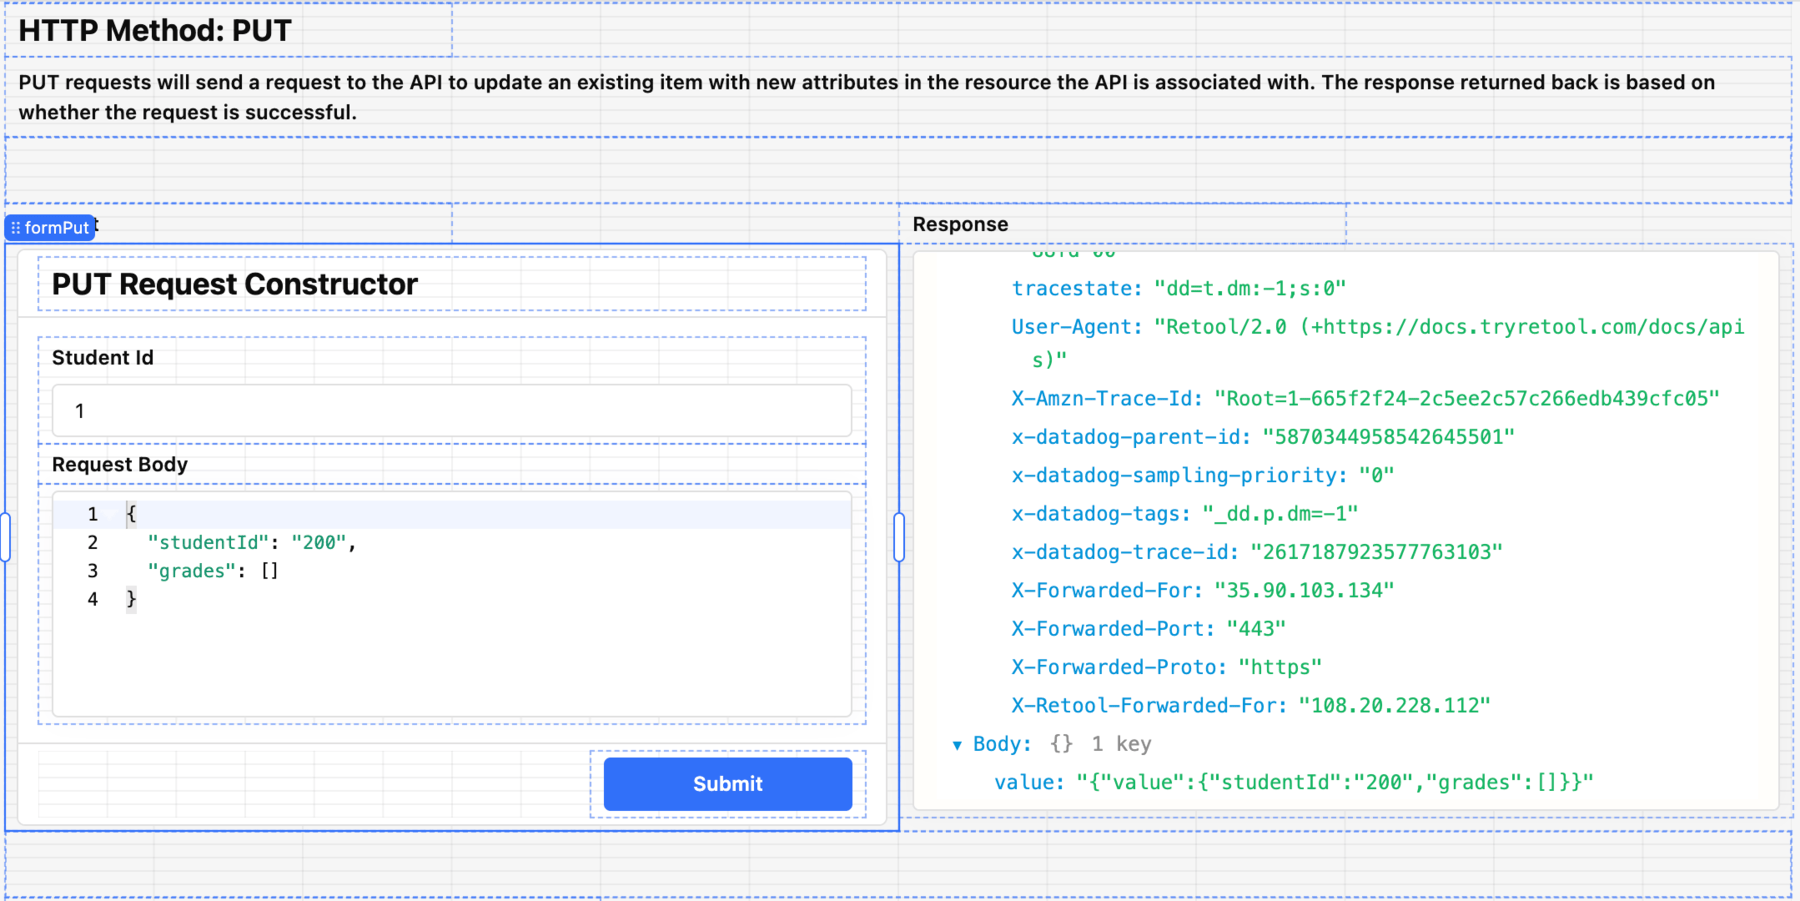
Task: Collapse the Body node in response
Action: [x=957, y=745]
